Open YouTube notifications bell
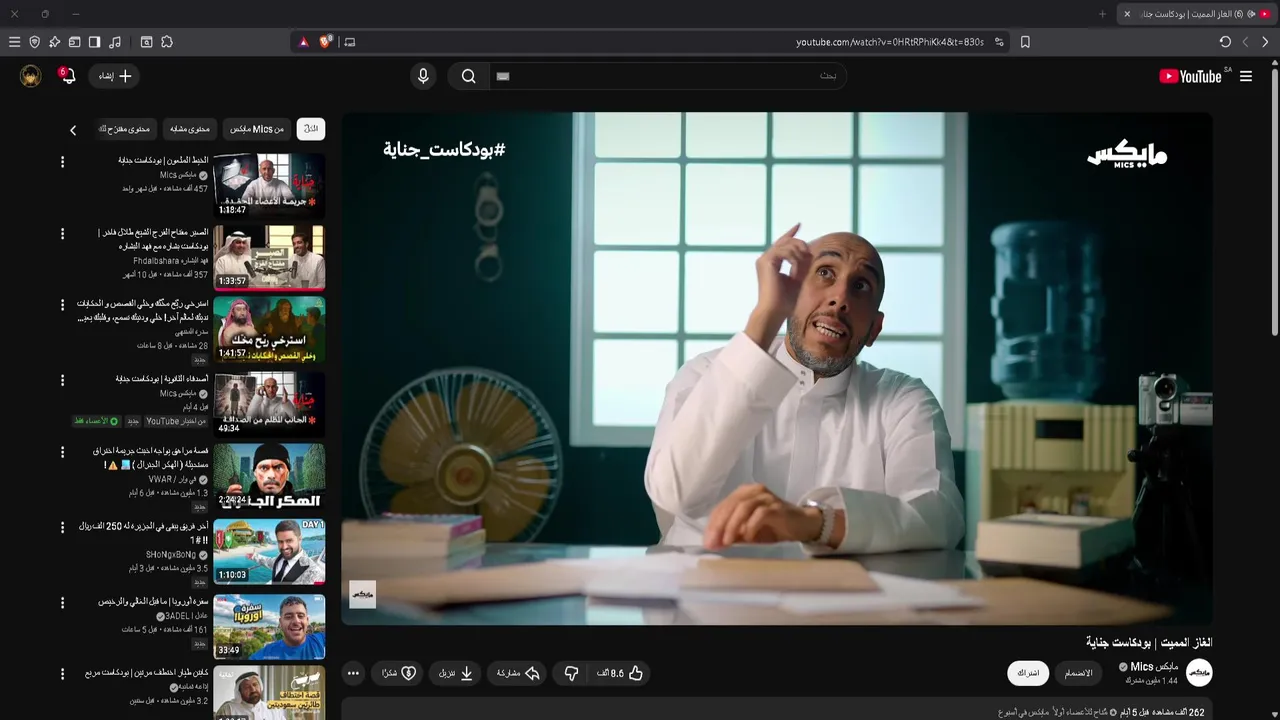Image resolution: width=1280 pixels, height=720 pixels. click(x=67, y=76)
